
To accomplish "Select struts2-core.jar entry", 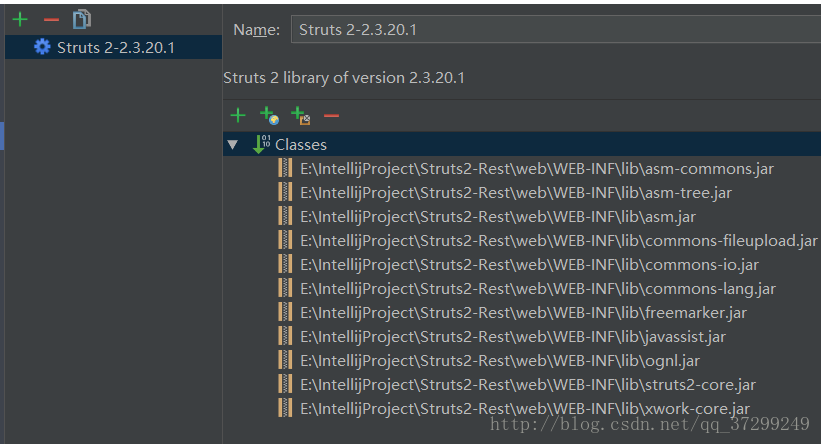I will tap(528, 385).
